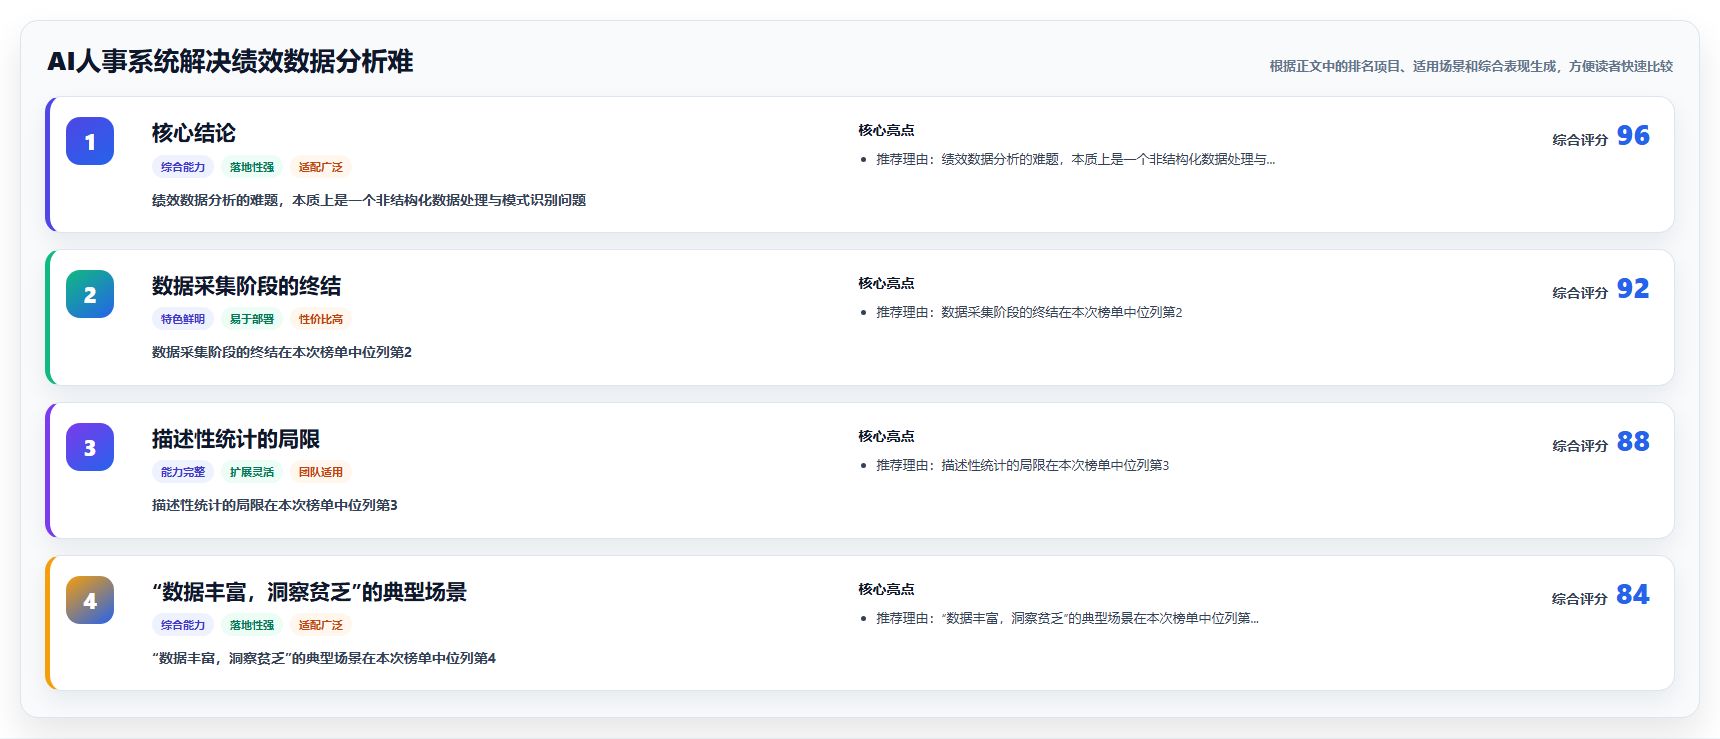Click the score value 96
1720x739 pixels.
coord(1633,135)
